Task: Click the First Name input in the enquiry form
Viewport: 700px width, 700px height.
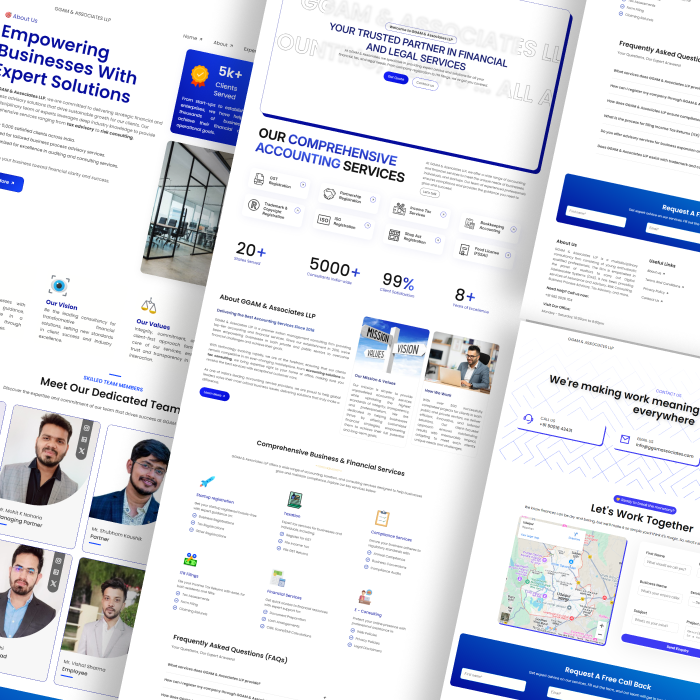Action: (667, 566)
